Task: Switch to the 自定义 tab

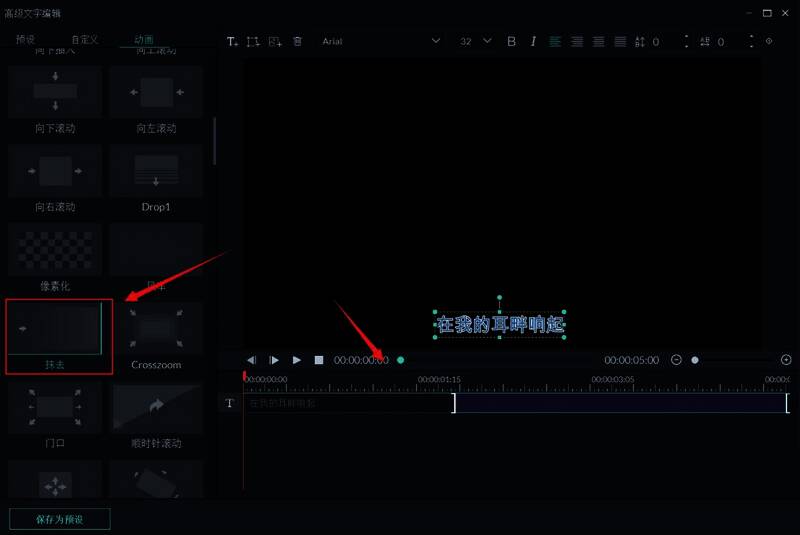Action: 85,39
